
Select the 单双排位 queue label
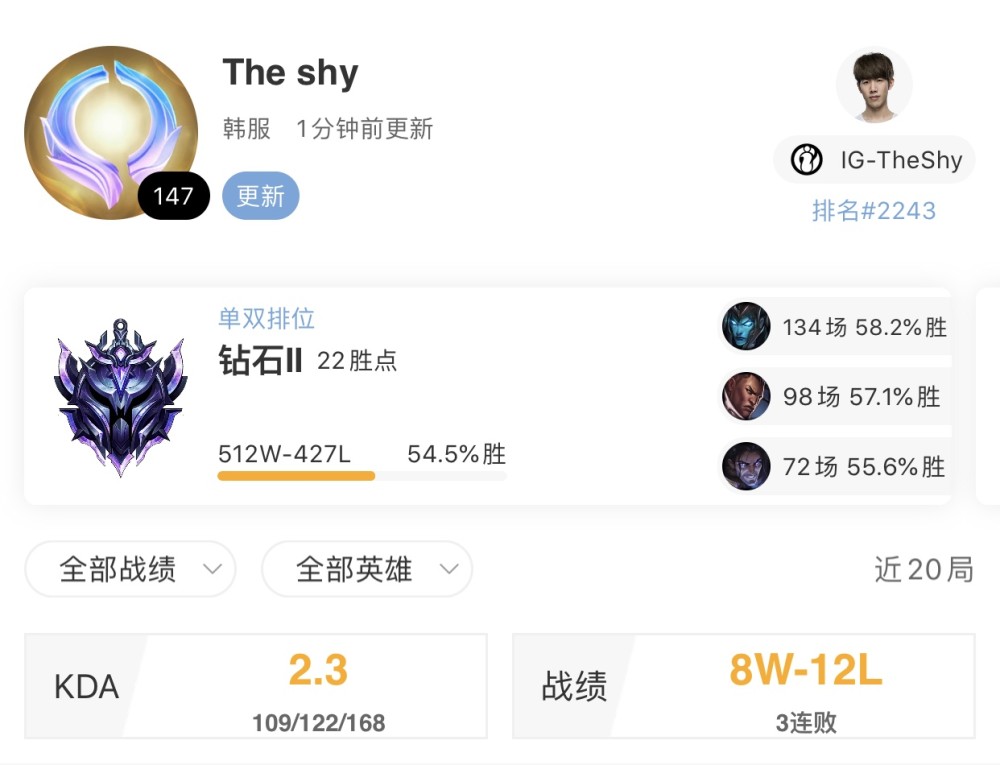click(267, 319)
